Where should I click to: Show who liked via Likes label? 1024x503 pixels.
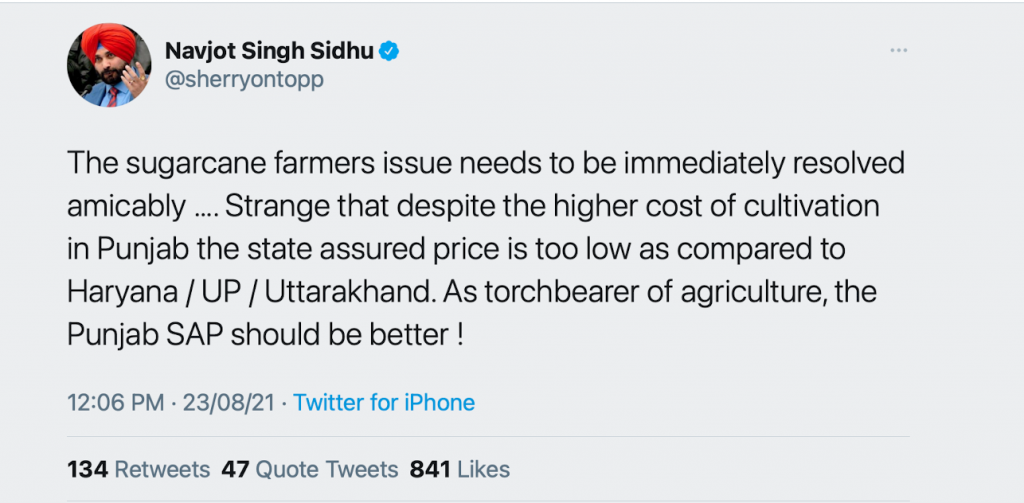point(484,469)
